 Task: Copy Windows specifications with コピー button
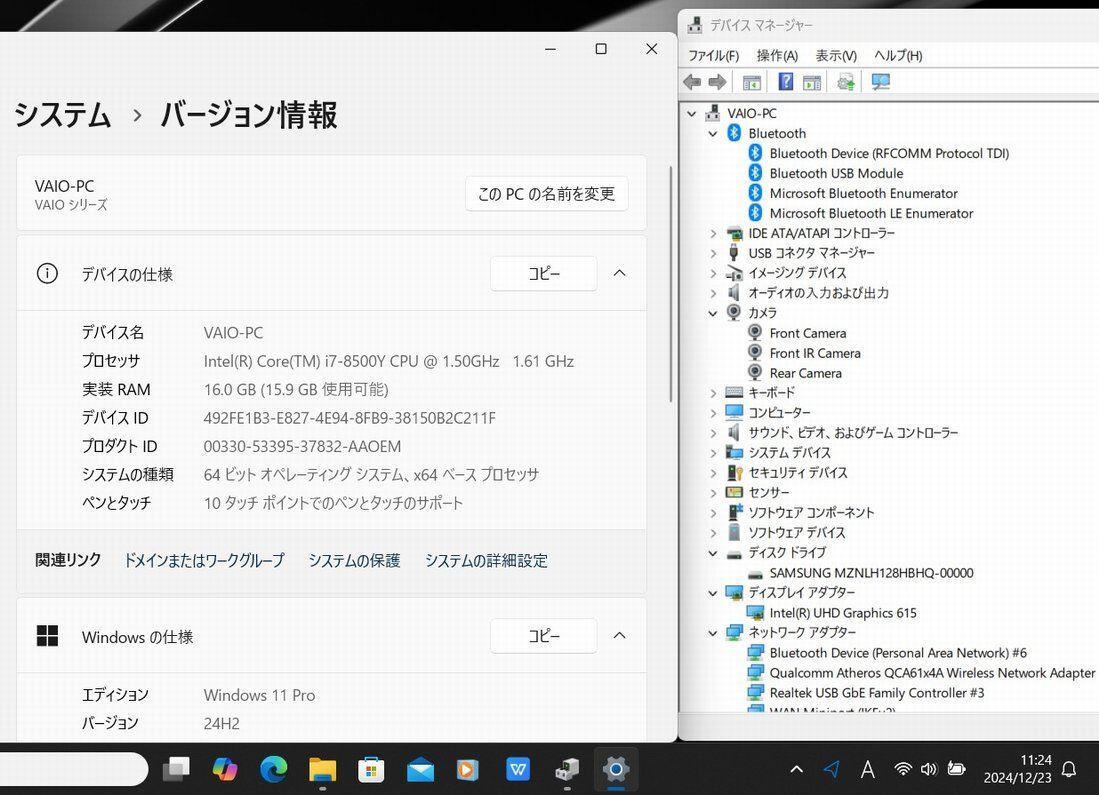click(544, 636)
